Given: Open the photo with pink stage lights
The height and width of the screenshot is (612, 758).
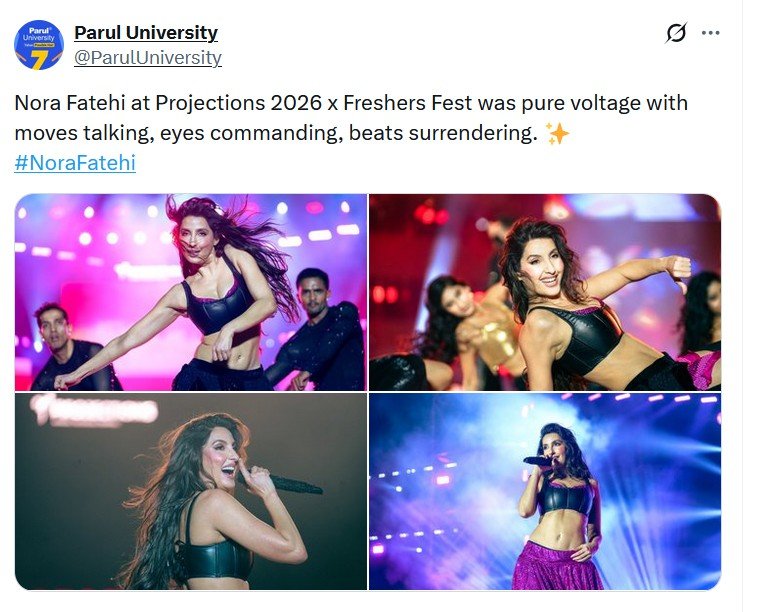Looking at the screenshot, I should tap(190, 292).
